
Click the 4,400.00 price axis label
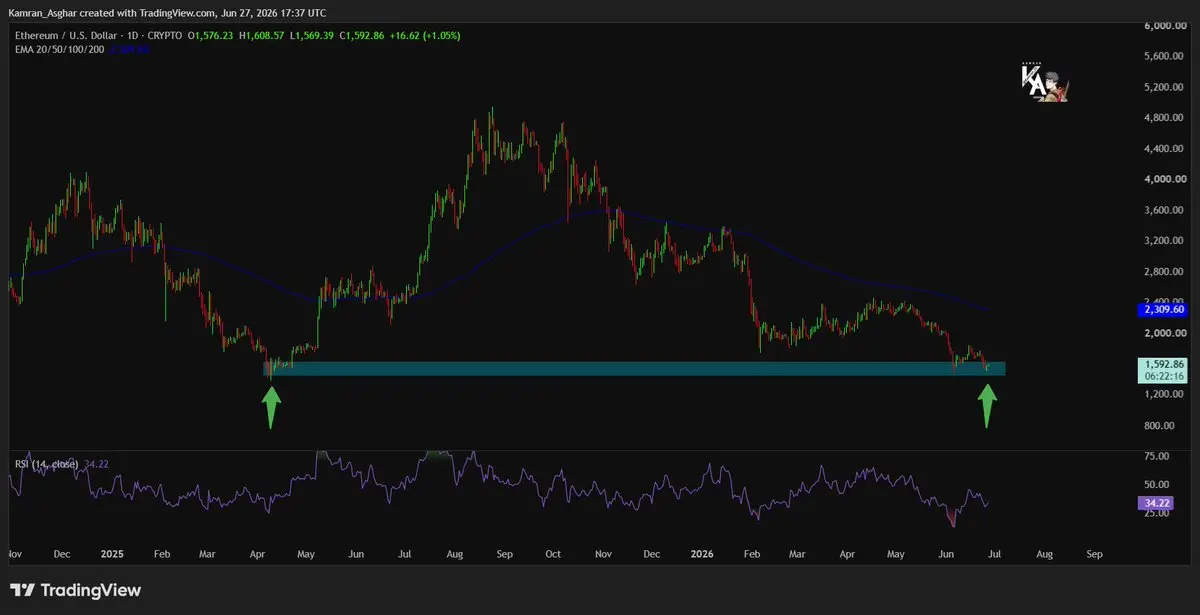coord(1165,149)
